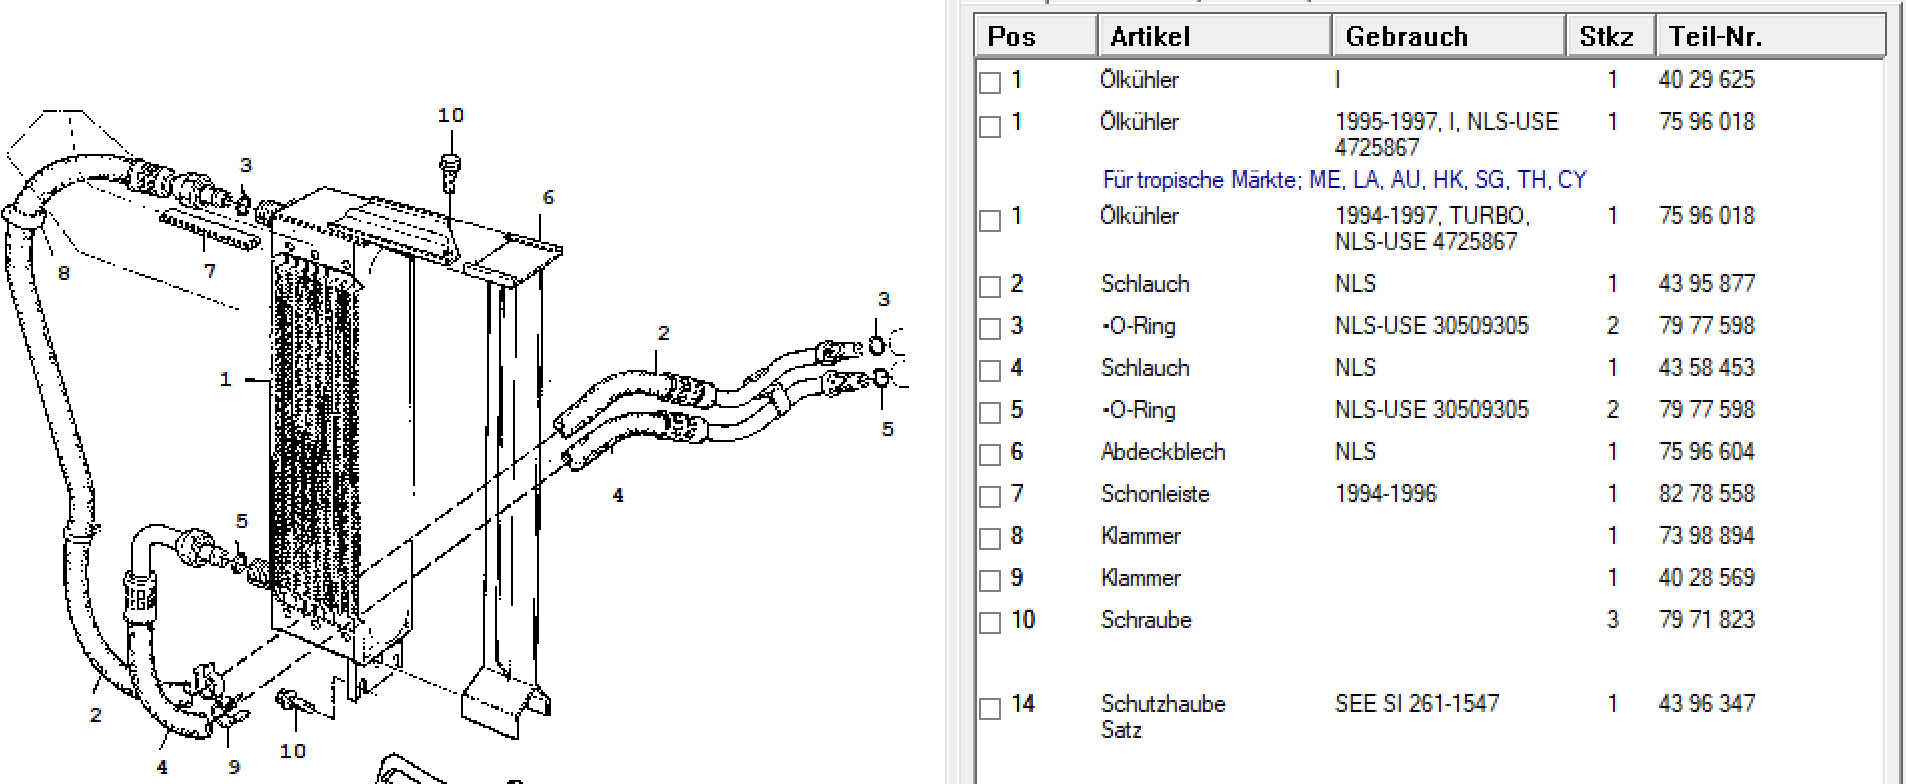Sort by the Stkz column header
Image resolution: width=1906 pixels, height=784 pixels.
point(1610,36)
